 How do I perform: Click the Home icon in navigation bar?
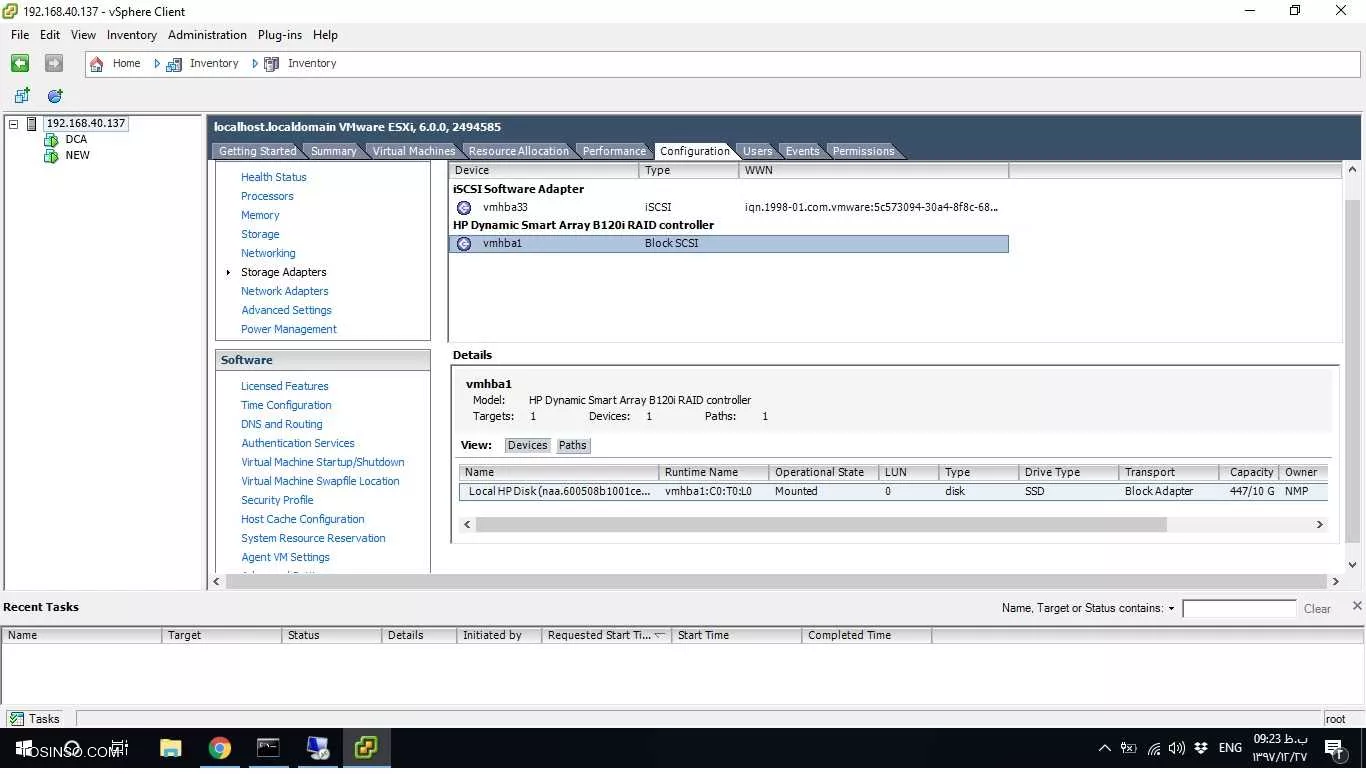97,63
